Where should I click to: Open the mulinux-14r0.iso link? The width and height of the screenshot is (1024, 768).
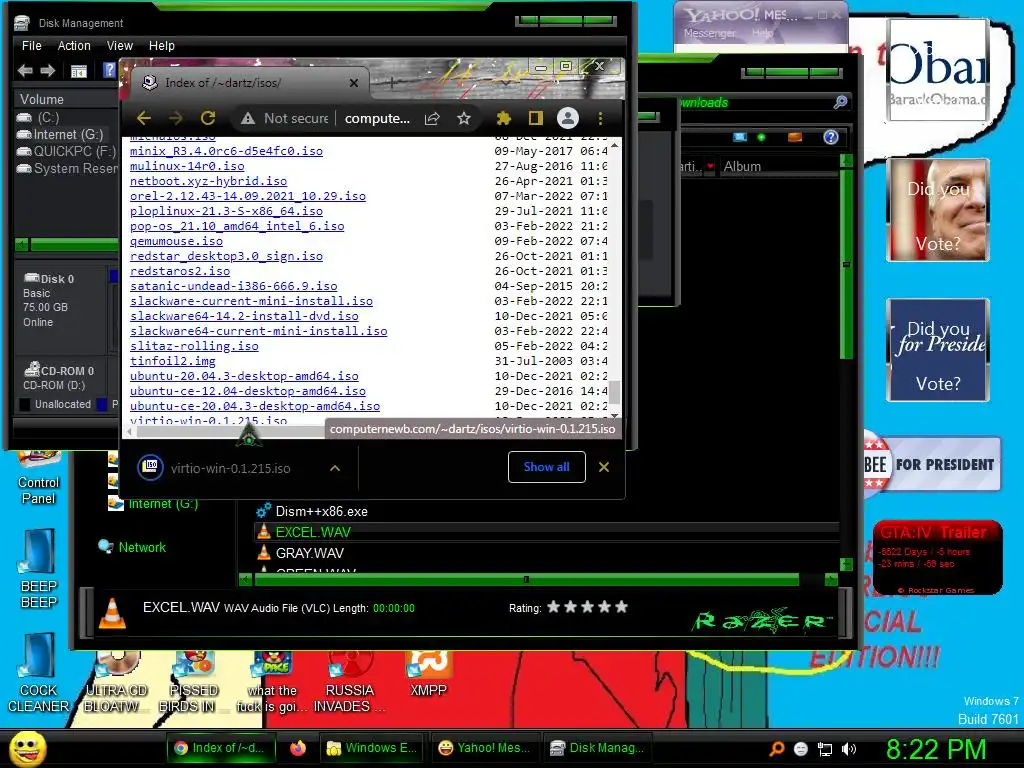187,166
